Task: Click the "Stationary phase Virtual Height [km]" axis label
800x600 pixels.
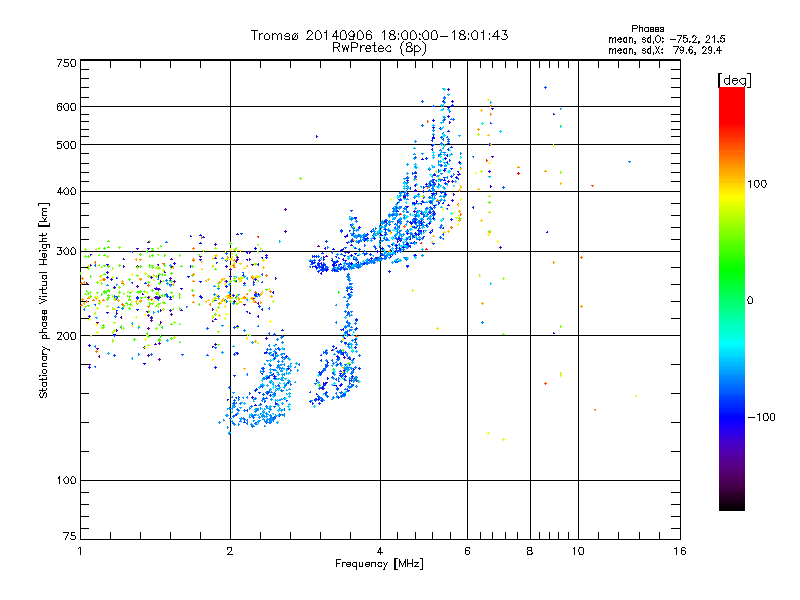Action: (44, 300)
